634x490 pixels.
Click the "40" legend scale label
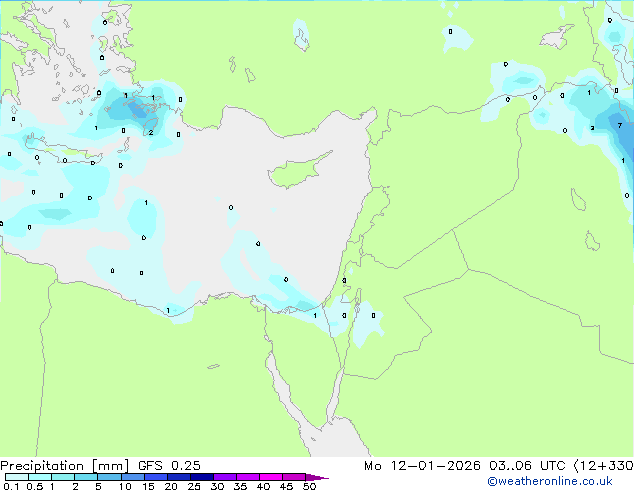(x=263, y=486)
